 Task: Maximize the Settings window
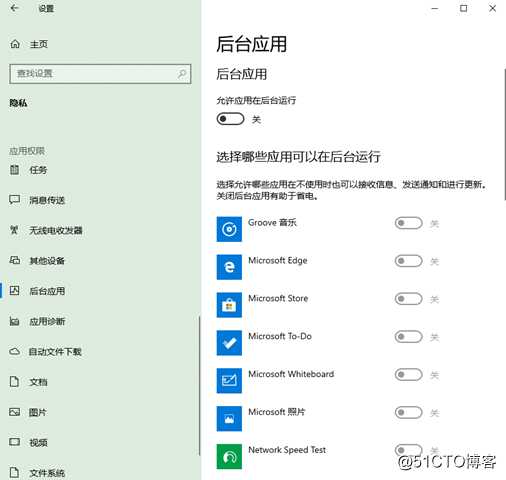(x=463, y=8)
